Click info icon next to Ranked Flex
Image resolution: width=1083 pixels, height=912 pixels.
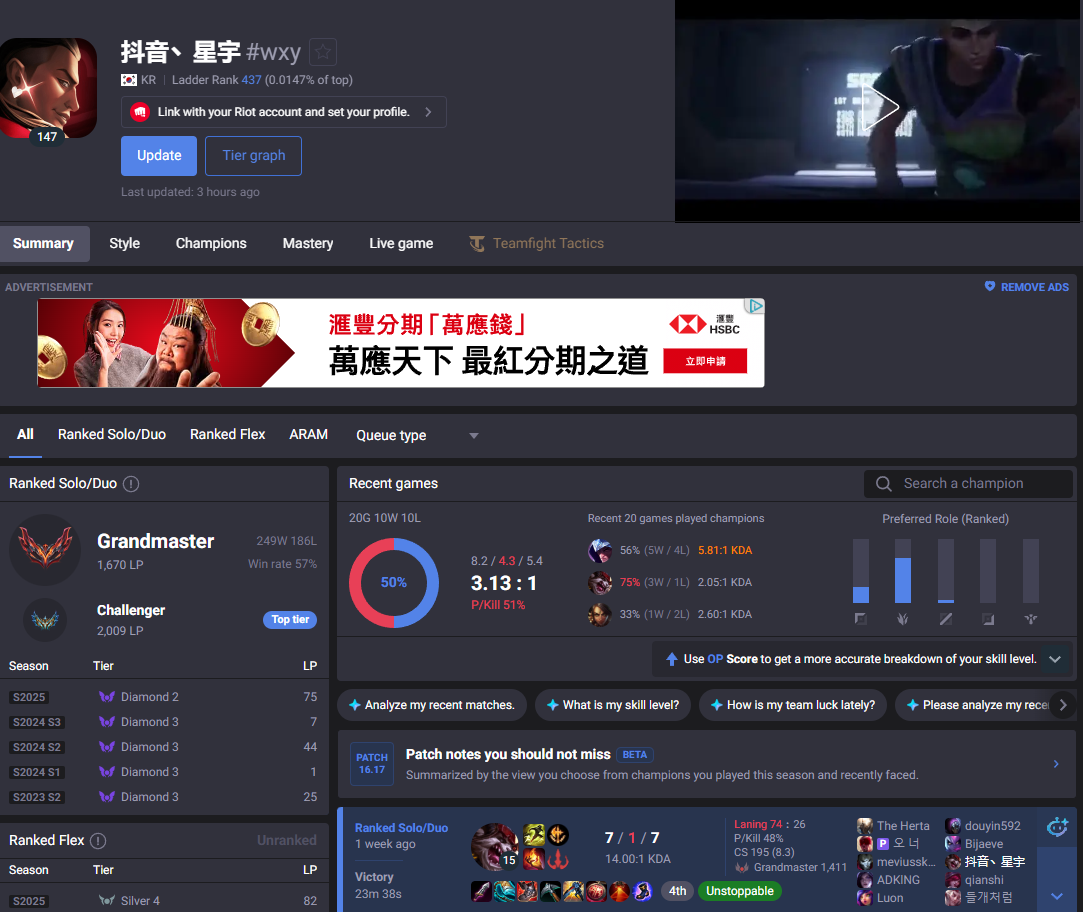(x=98, y=841)
